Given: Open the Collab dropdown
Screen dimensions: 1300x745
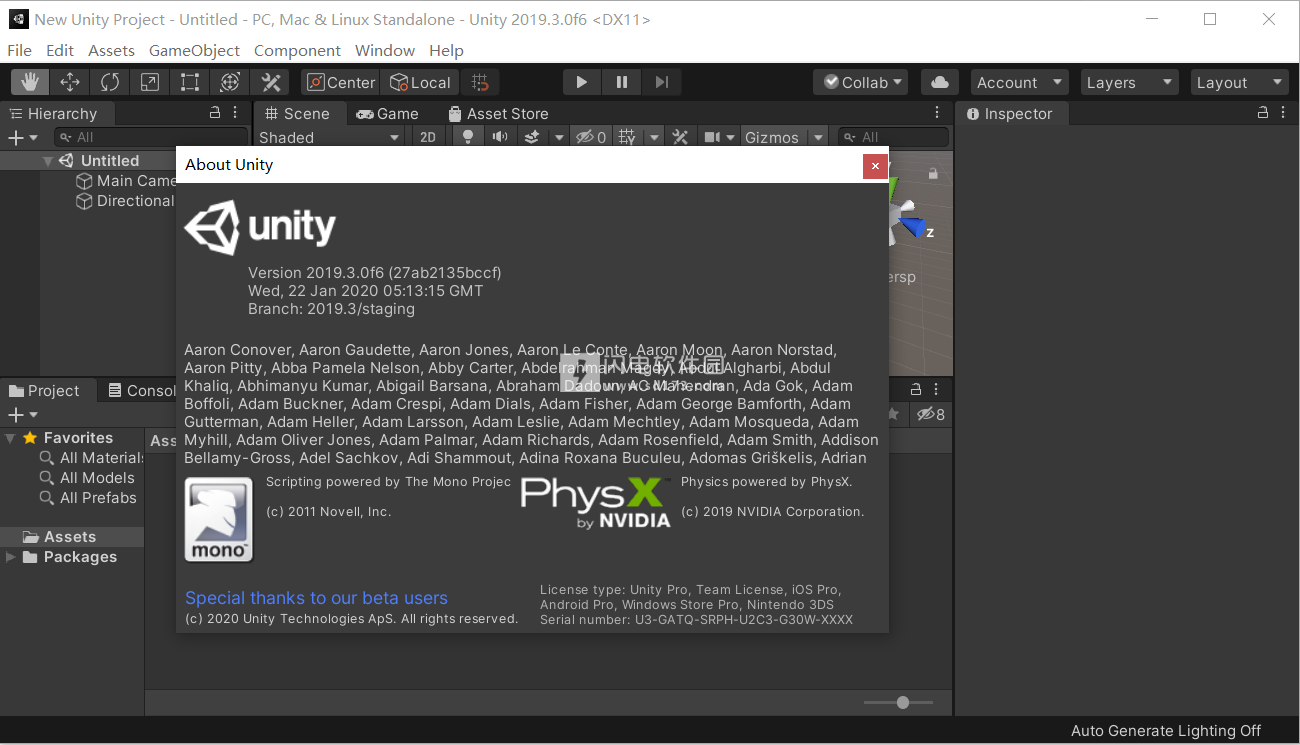Looking at the screenshot, I should 861,82.
